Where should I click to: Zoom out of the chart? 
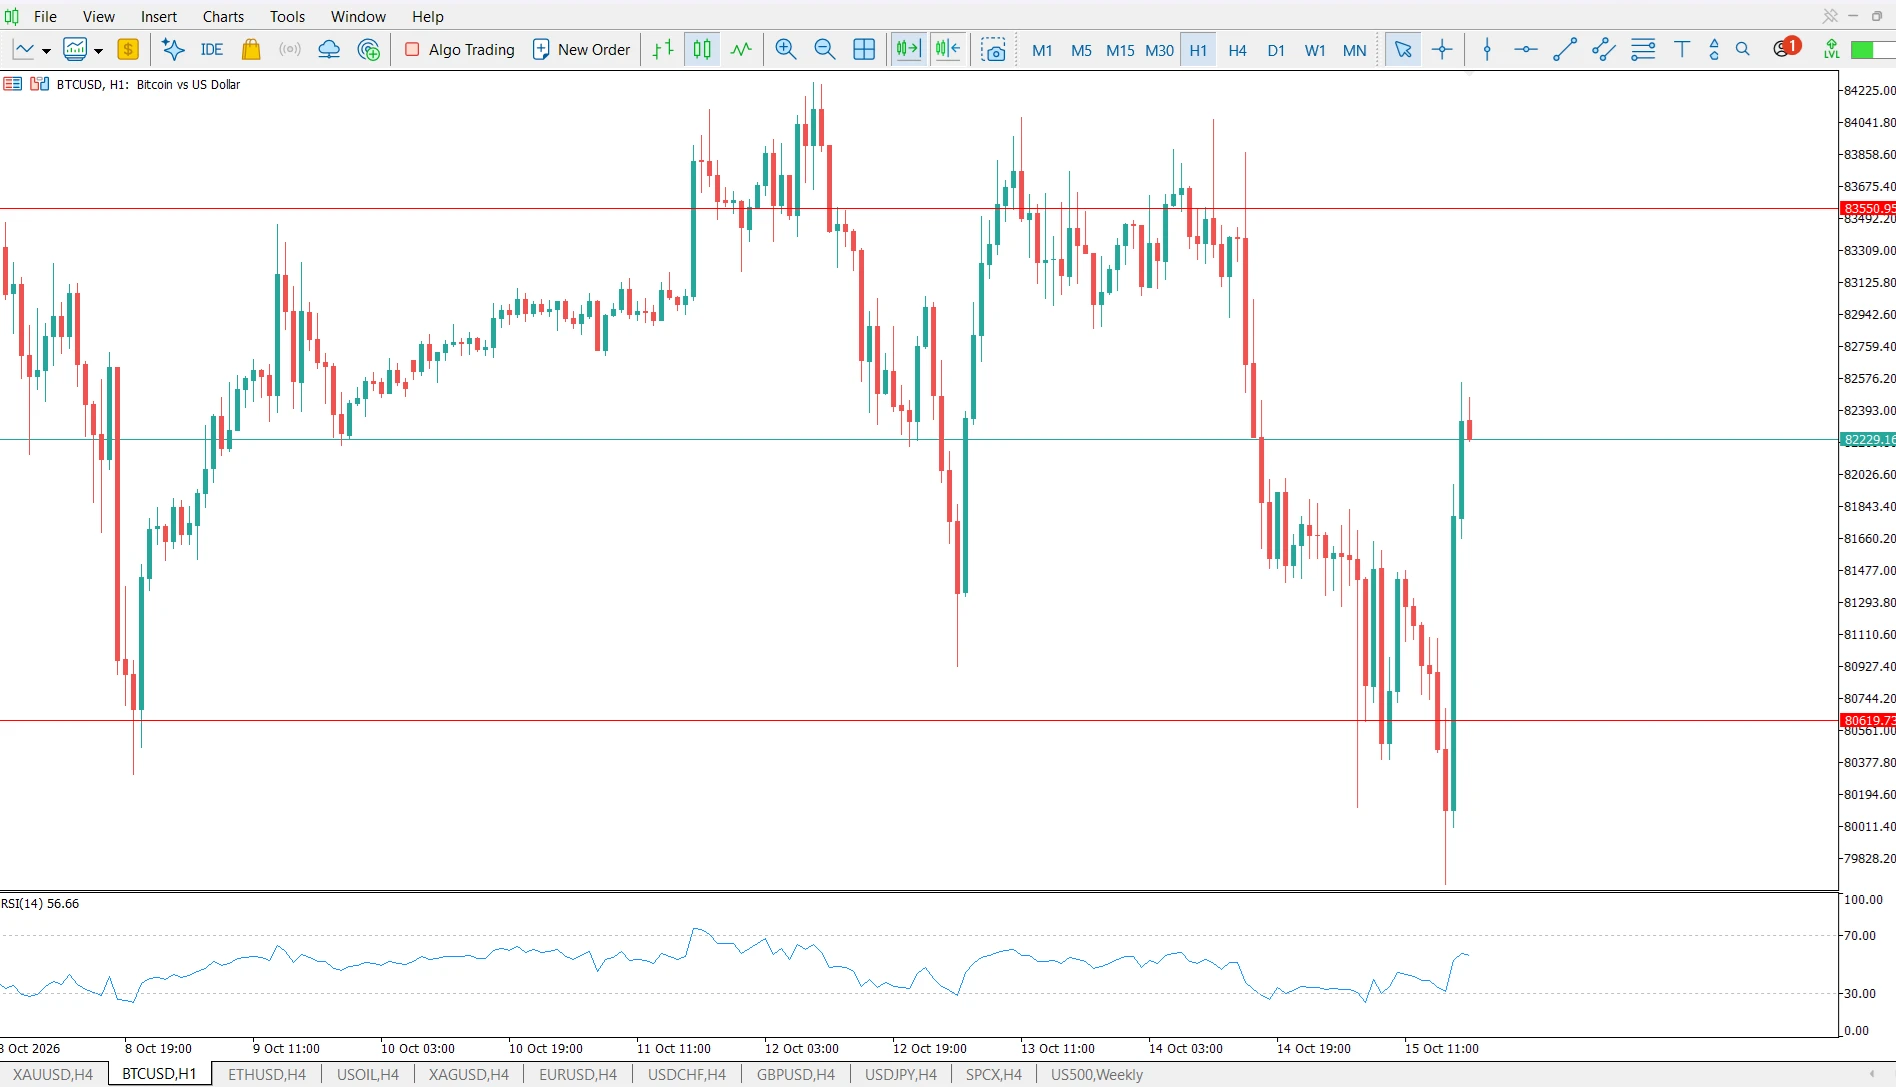(x=825, y=49)
